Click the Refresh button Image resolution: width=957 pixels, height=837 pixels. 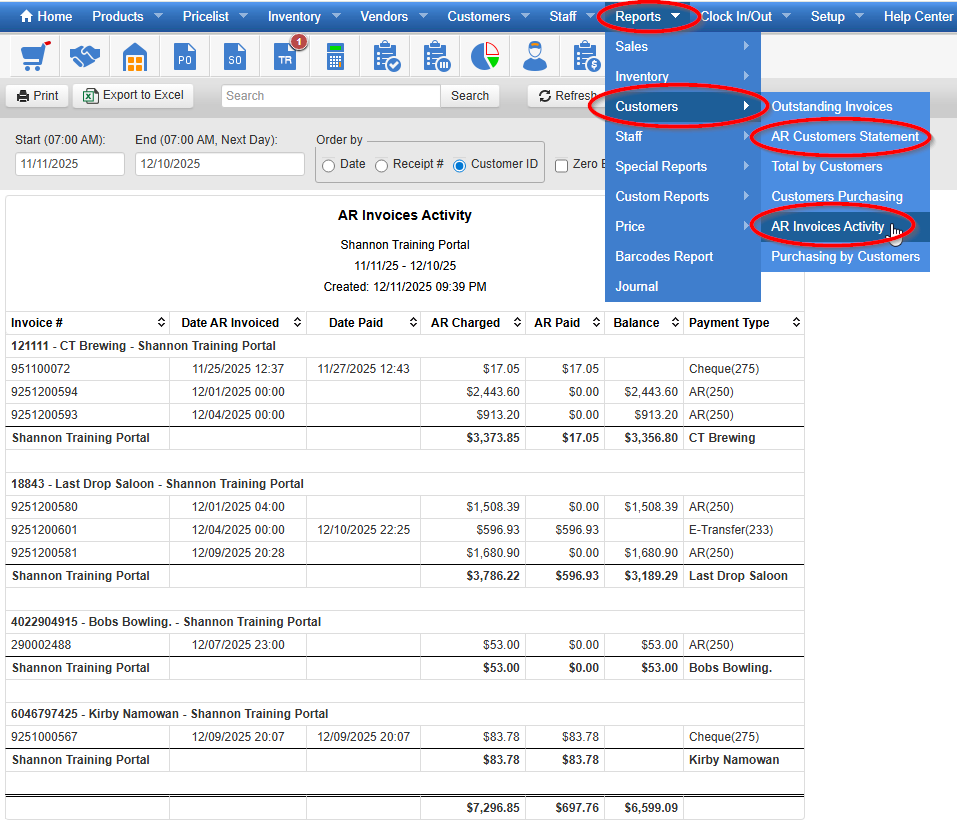566,96
